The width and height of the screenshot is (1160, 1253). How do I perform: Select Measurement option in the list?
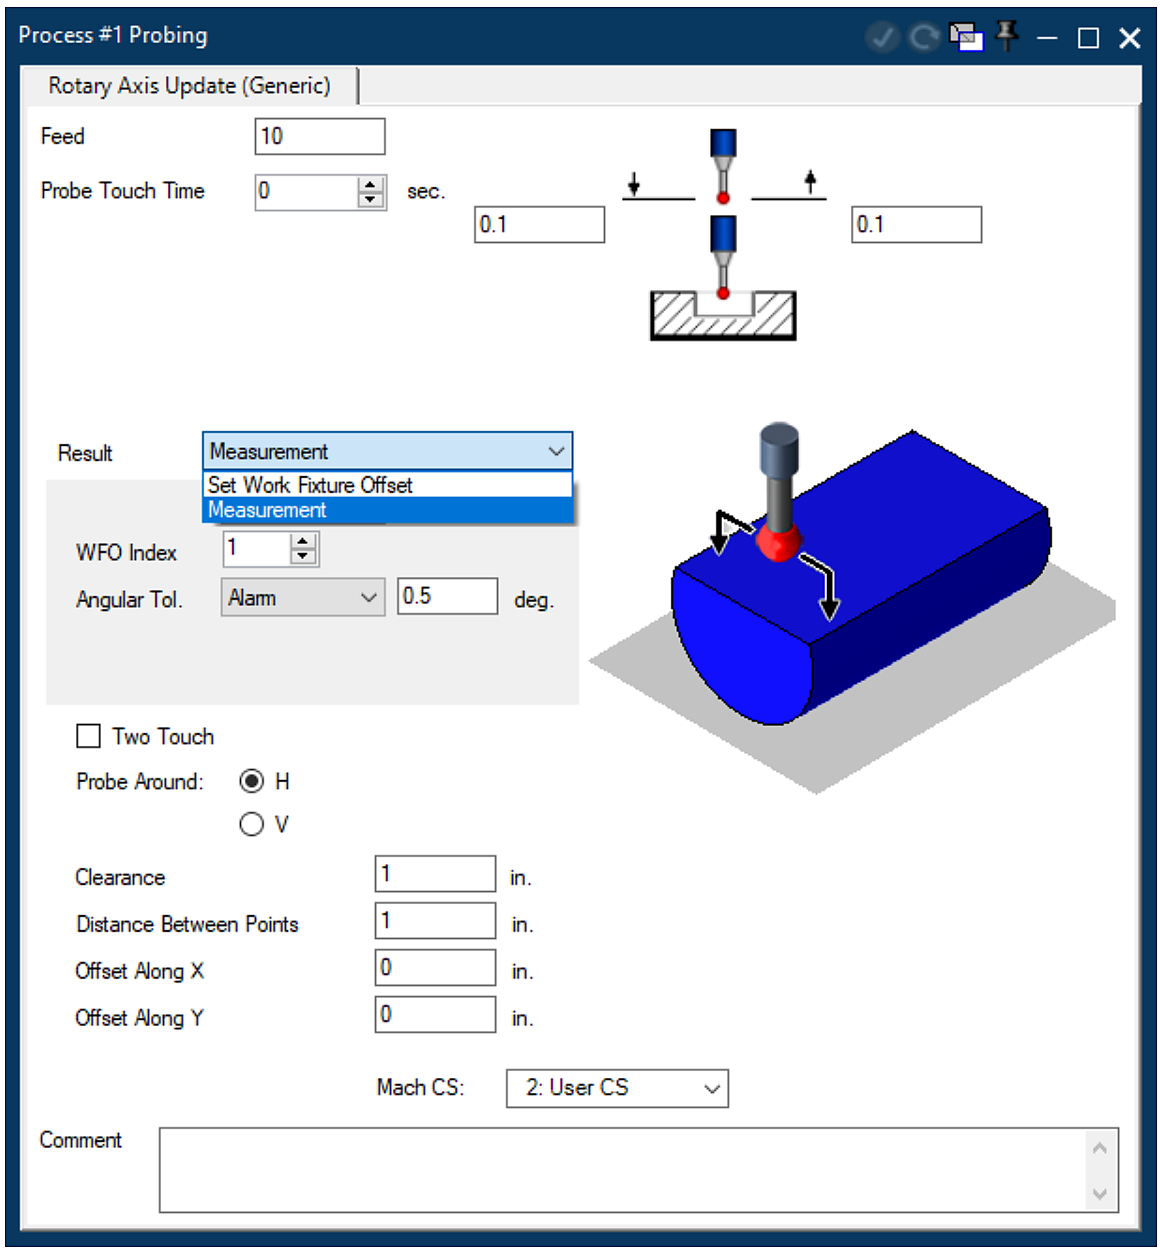[388, 510]
